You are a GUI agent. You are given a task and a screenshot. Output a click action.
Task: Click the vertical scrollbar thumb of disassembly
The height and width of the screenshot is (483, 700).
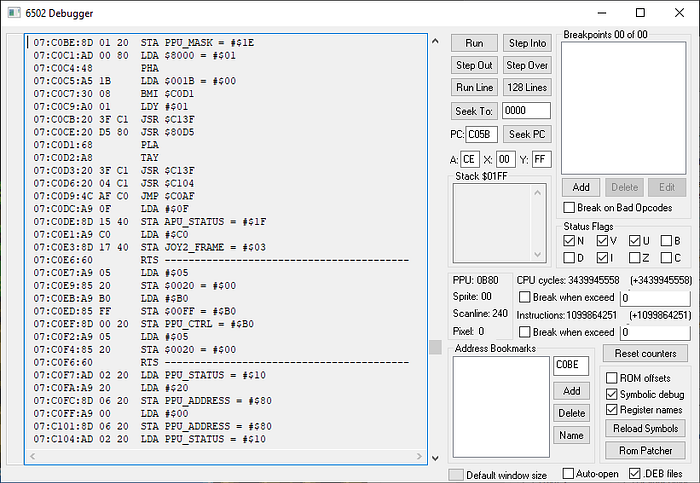coord(435,347)
